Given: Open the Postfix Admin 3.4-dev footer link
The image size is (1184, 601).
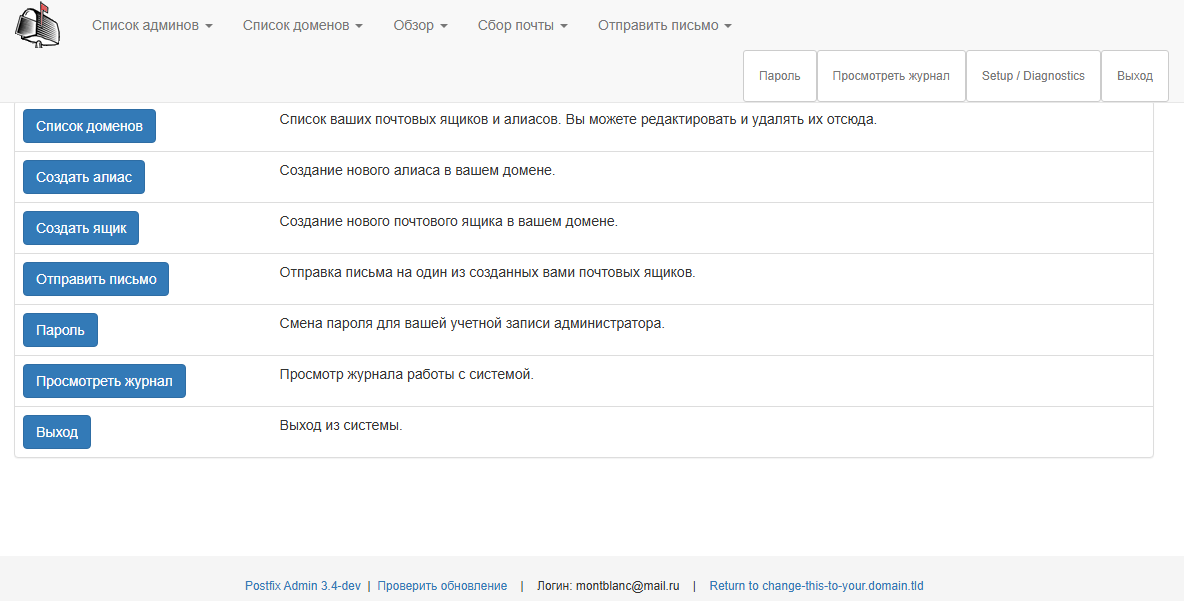Looking at the screenshot, I should click(x=302, y=586).
